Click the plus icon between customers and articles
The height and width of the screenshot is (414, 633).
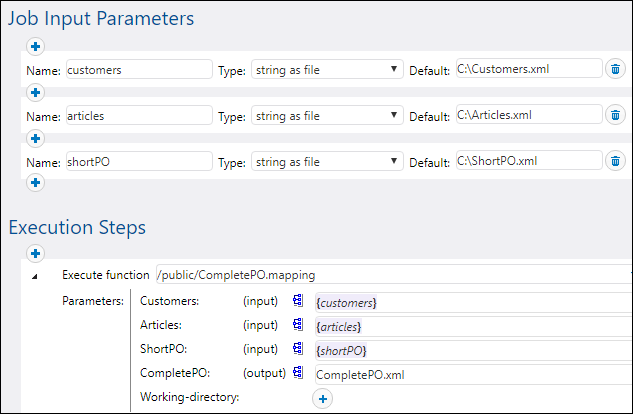pos(35,92)
